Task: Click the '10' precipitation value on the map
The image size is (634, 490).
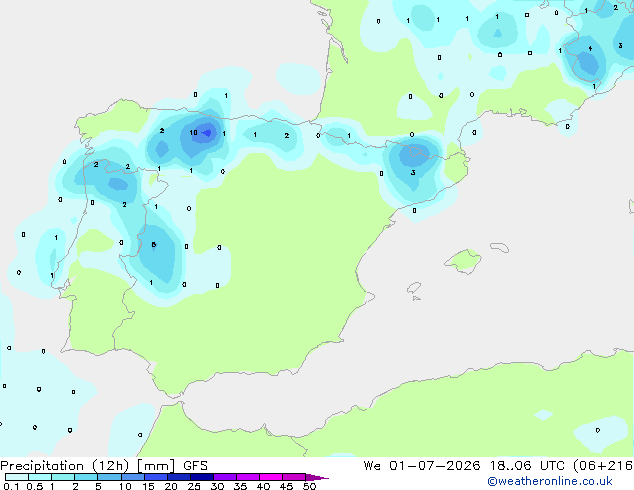Action: tap(193, 132)
